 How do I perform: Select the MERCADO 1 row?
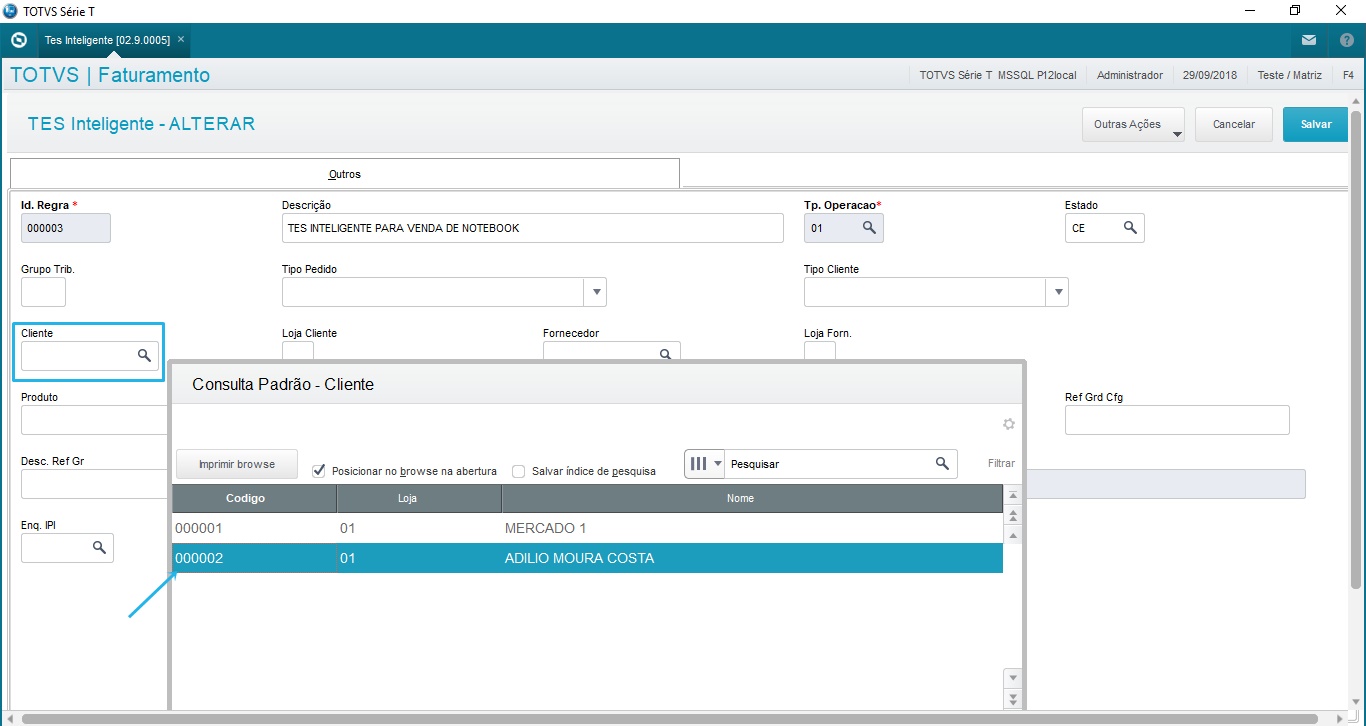(587, 528)
